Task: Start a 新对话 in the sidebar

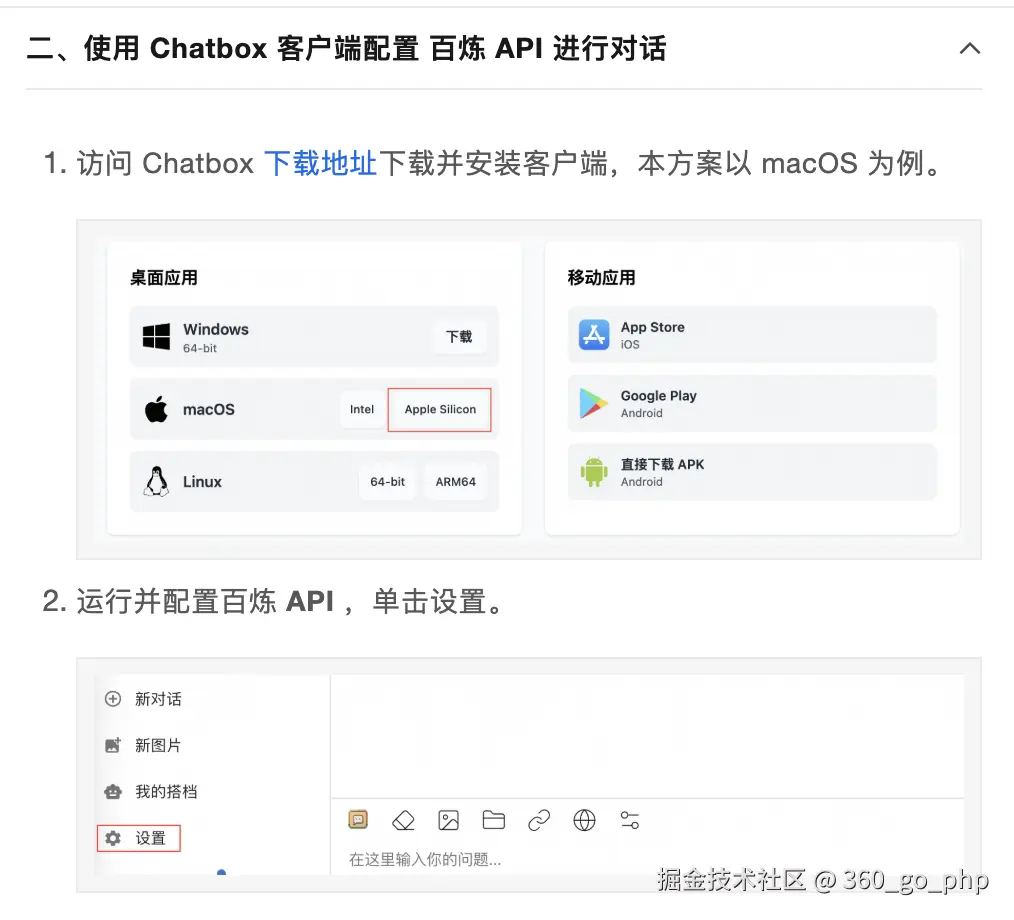Action: 158,699
